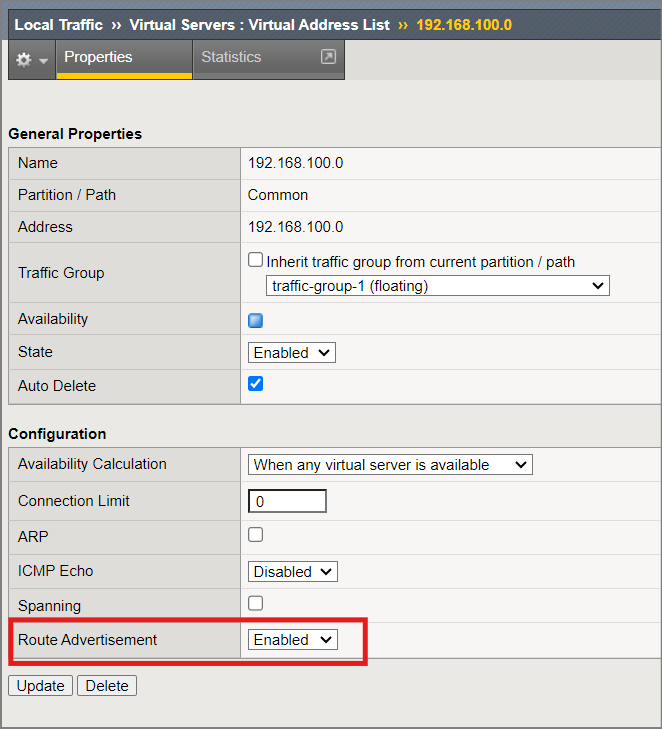Viewport: 662px width, 729px height.
Task: Switch to the Properties tab
Action: click(x=98, y=58)
